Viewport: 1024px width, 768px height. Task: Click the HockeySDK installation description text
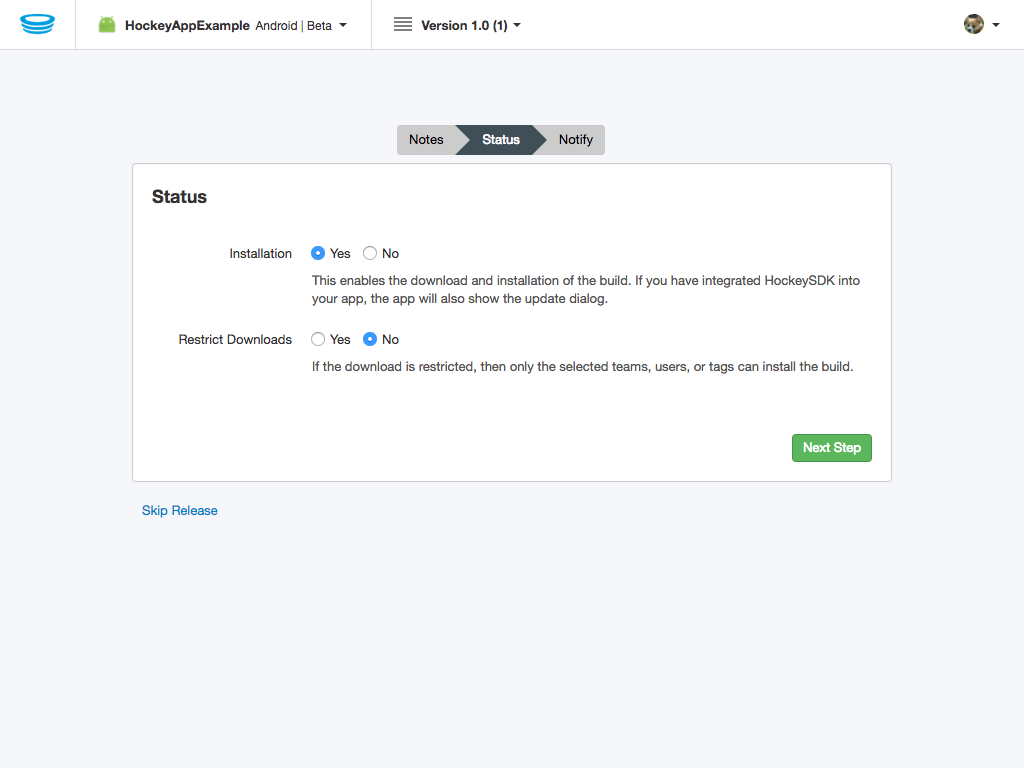click(586, 289)
